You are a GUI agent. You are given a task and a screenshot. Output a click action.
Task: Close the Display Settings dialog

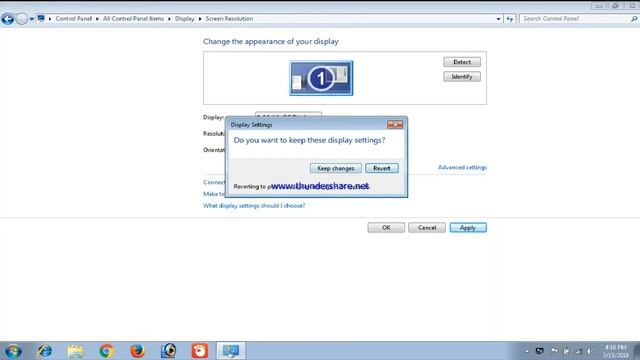pyautogui.click(x=395, y=125)
